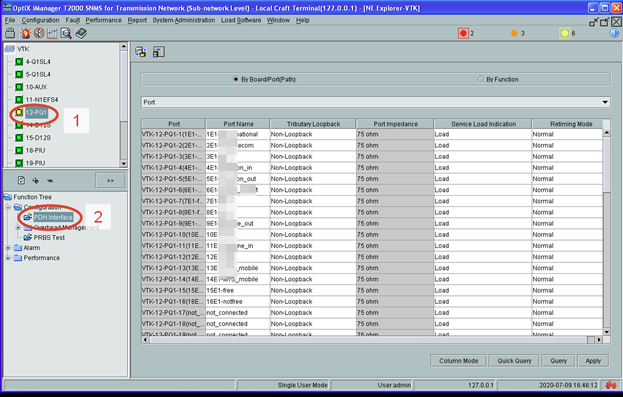Open the Report menu
The width and height of the screenshot is (623, 397).
click(x=137, y=20)
